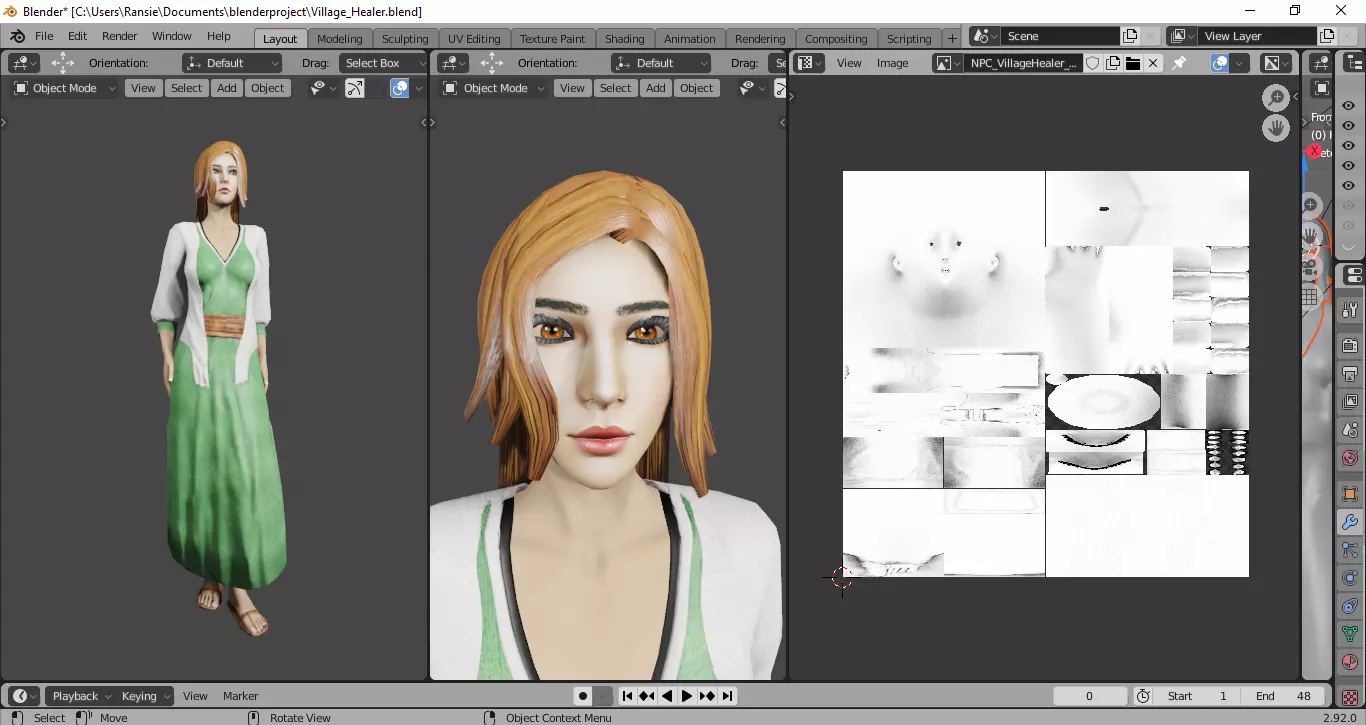Click Select button in middle viewport header
1366x725 pixels.
pyautogui.click(x=615, y=88)
